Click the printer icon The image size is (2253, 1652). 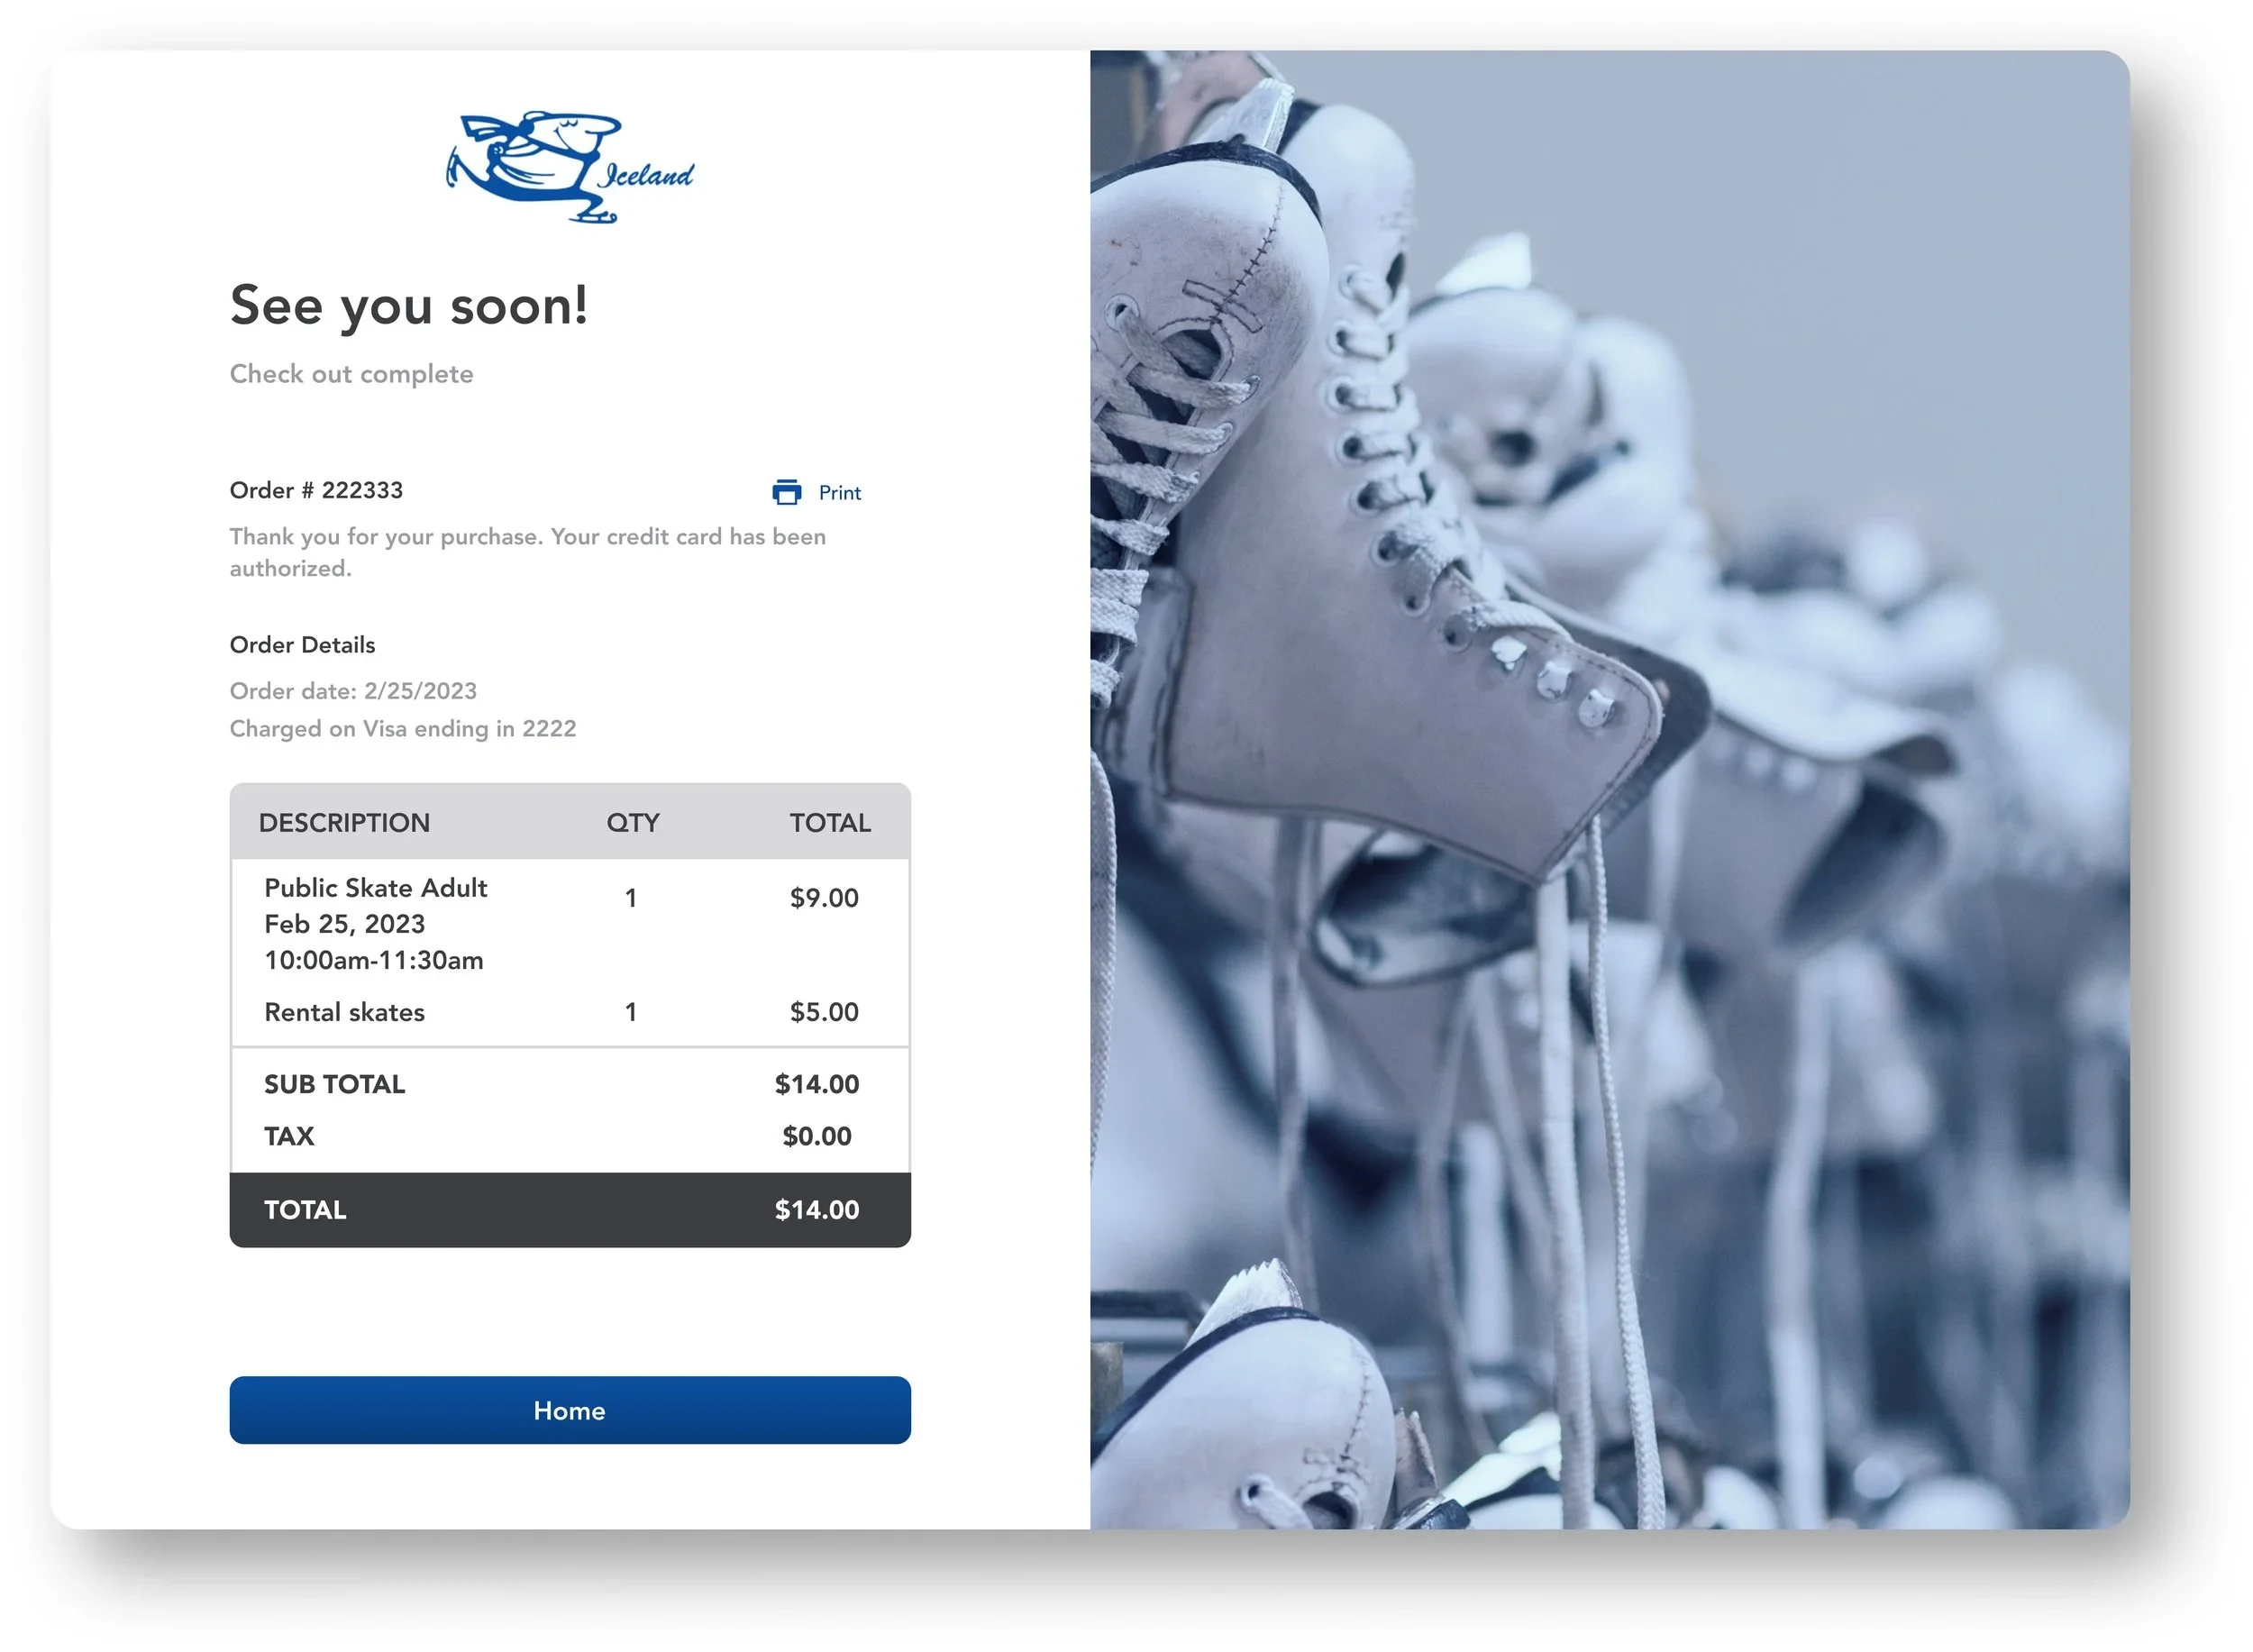(x=786, y=492)
